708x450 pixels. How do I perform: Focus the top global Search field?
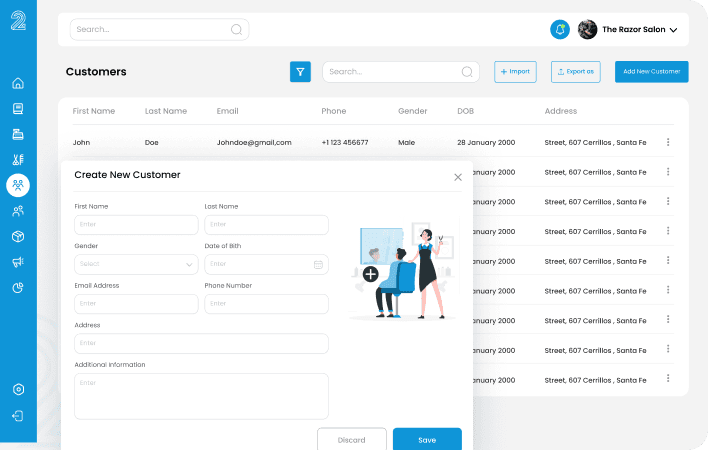coord(159,30)
